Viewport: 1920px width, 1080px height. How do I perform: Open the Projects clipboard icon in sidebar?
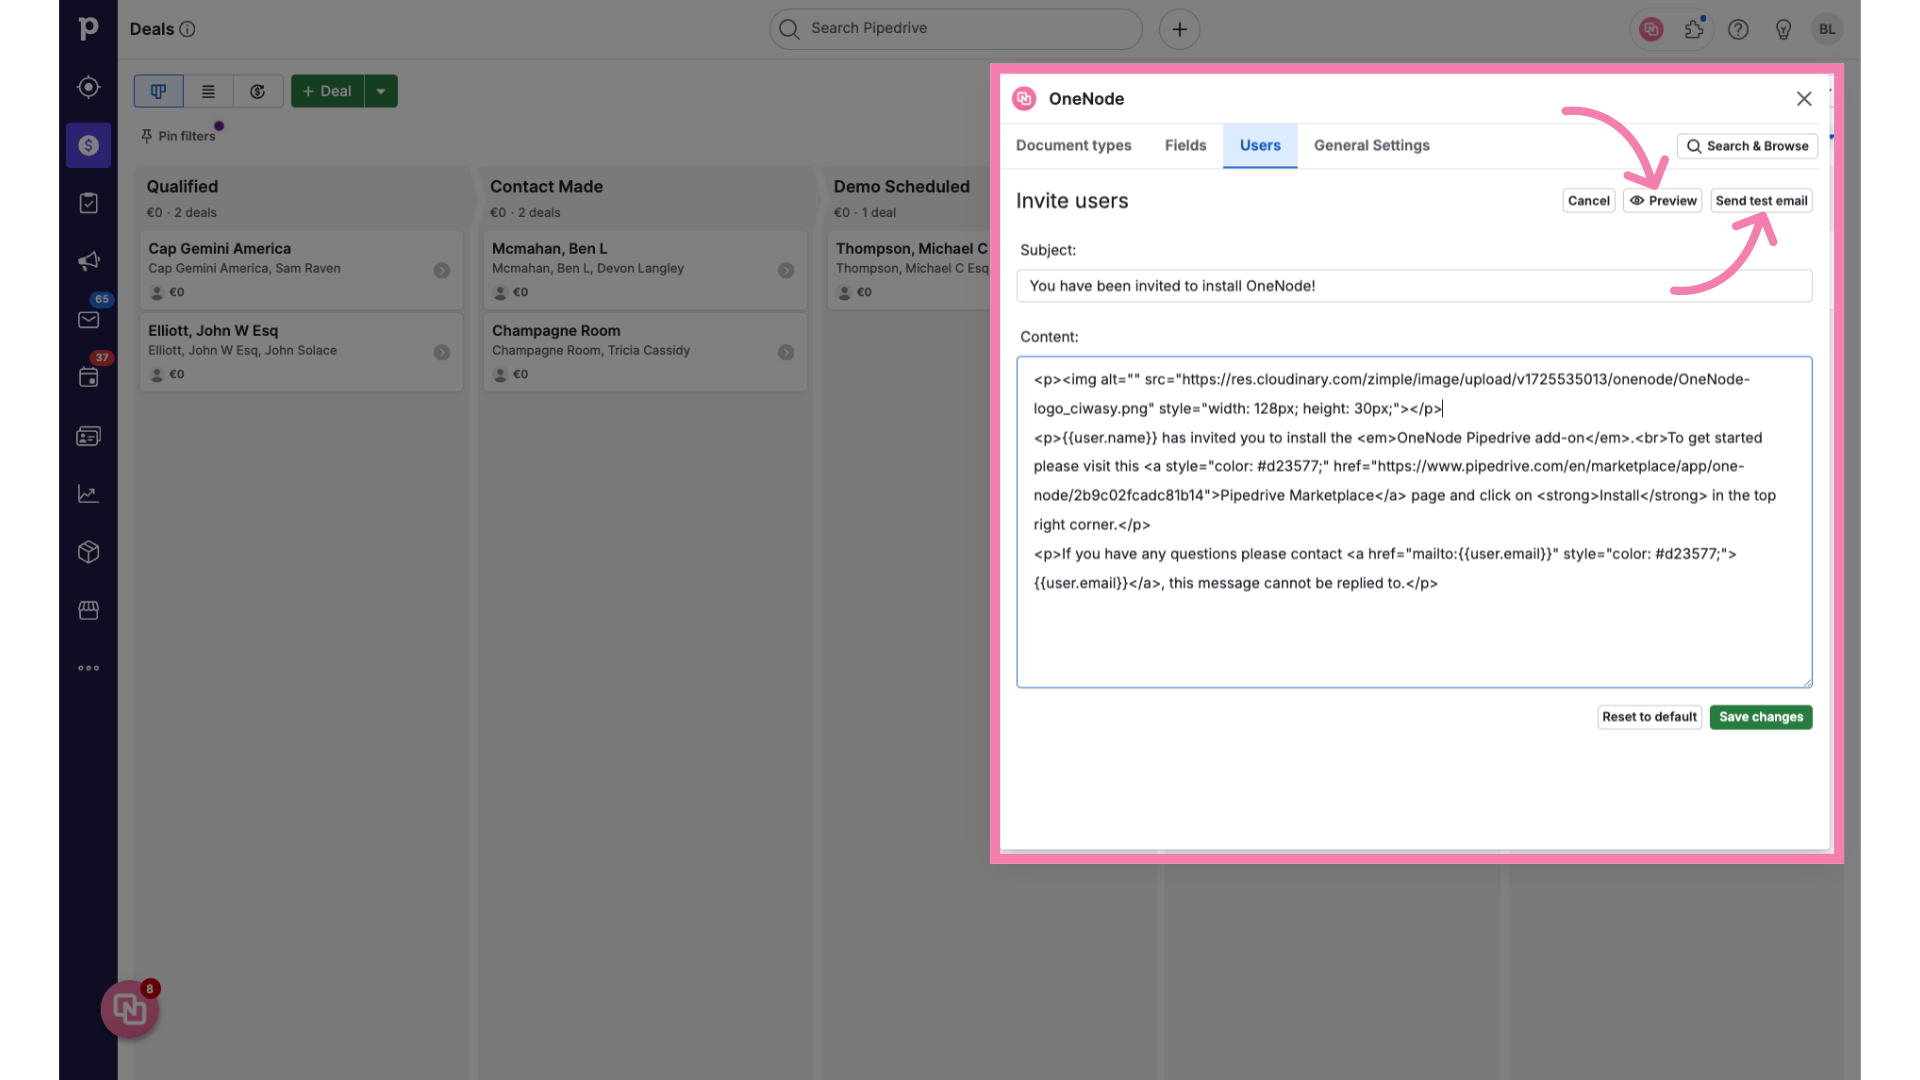click(88, 203)
